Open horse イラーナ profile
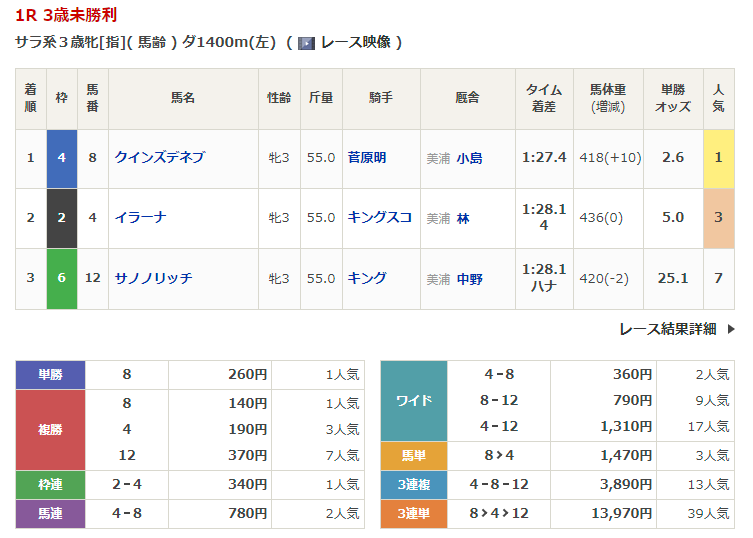This screenshot has width=753, height=538. (139, 217)
